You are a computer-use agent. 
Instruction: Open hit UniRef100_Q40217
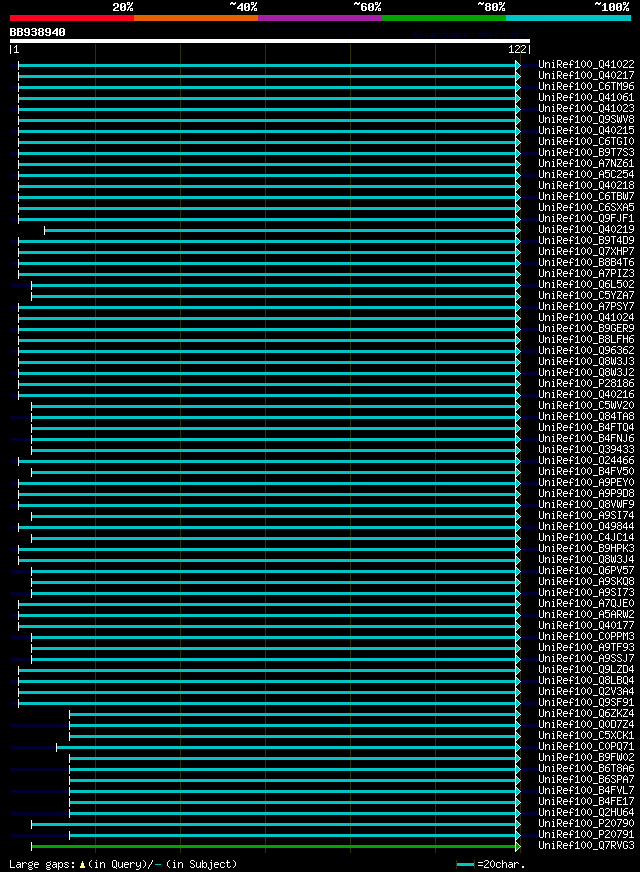[586, 76]
